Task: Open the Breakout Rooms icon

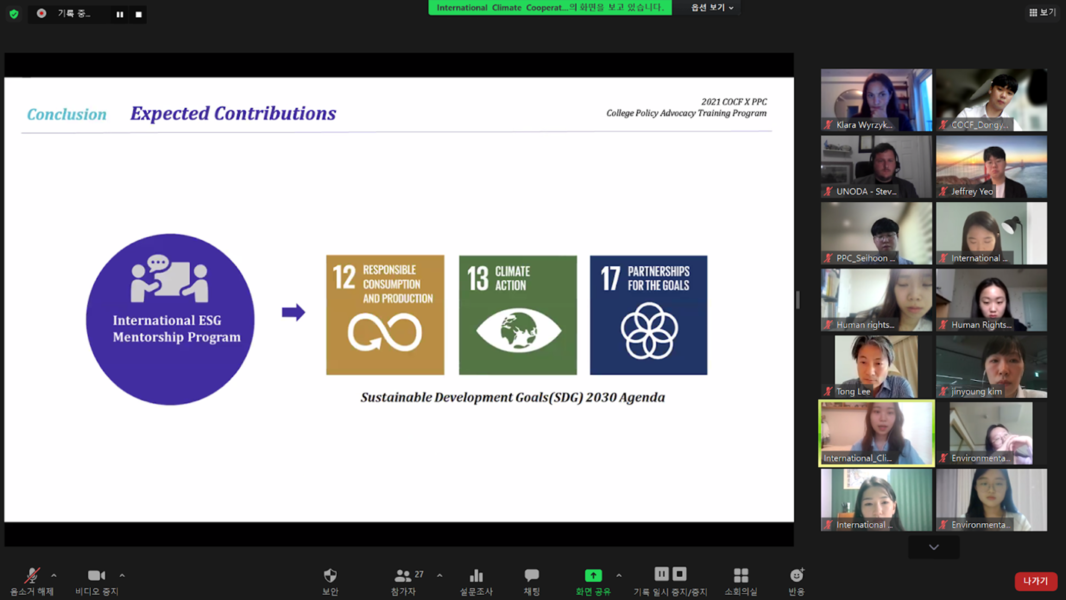Action: 740,577
